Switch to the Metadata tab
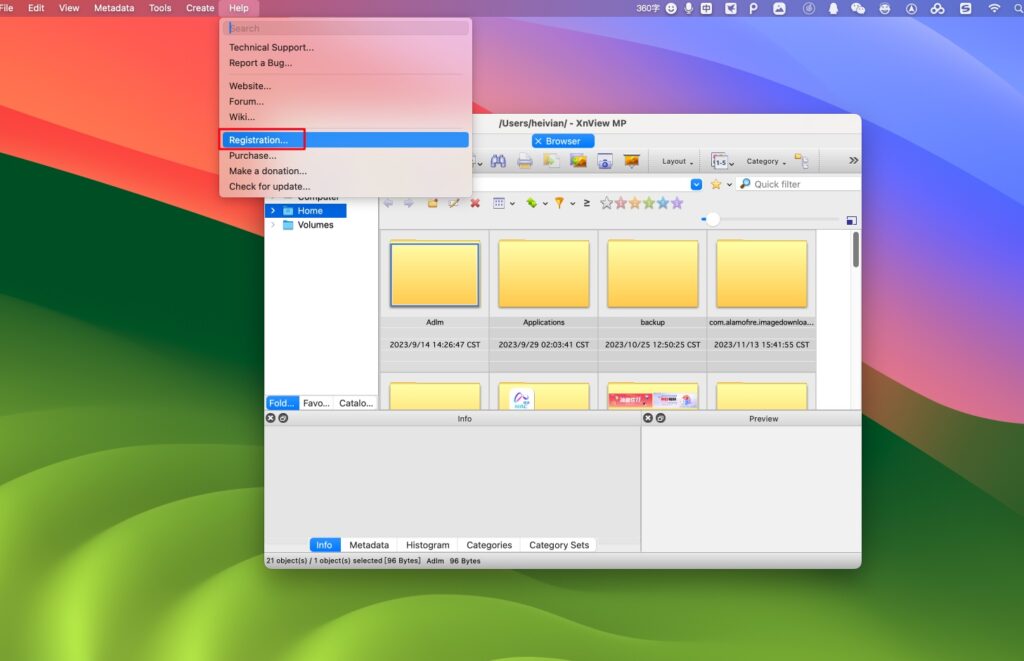1024x661 pixels. click(x=369, y=544)
